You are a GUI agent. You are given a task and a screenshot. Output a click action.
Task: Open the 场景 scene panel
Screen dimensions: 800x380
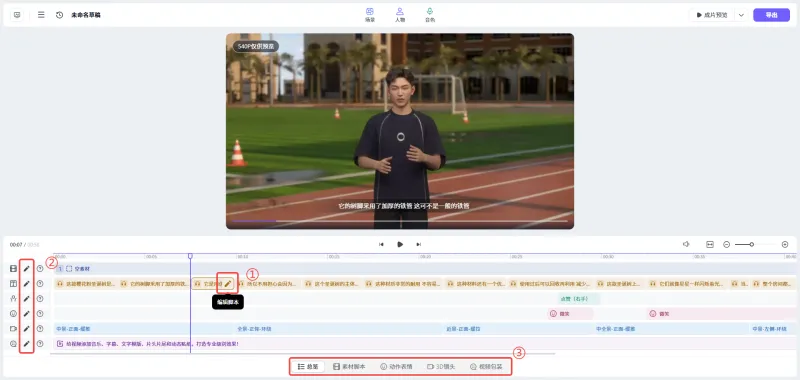(370, 15)
